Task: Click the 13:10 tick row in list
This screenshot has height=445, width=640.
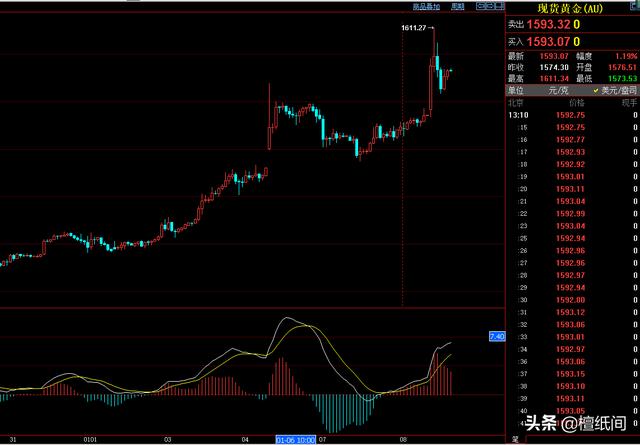Action: coord(520,115)
